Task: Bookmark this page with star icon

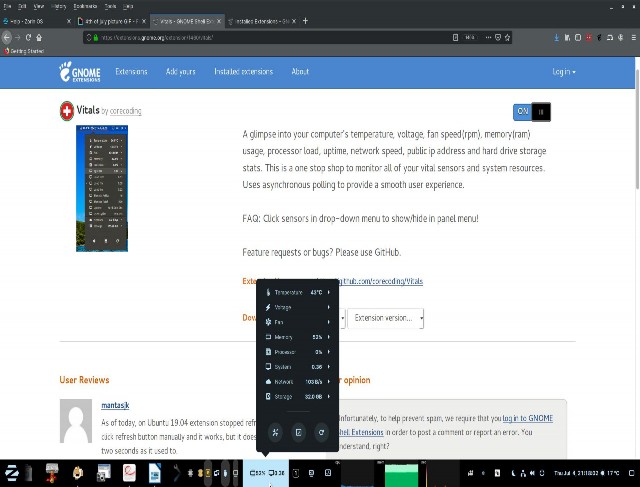Action: (507, 38)
